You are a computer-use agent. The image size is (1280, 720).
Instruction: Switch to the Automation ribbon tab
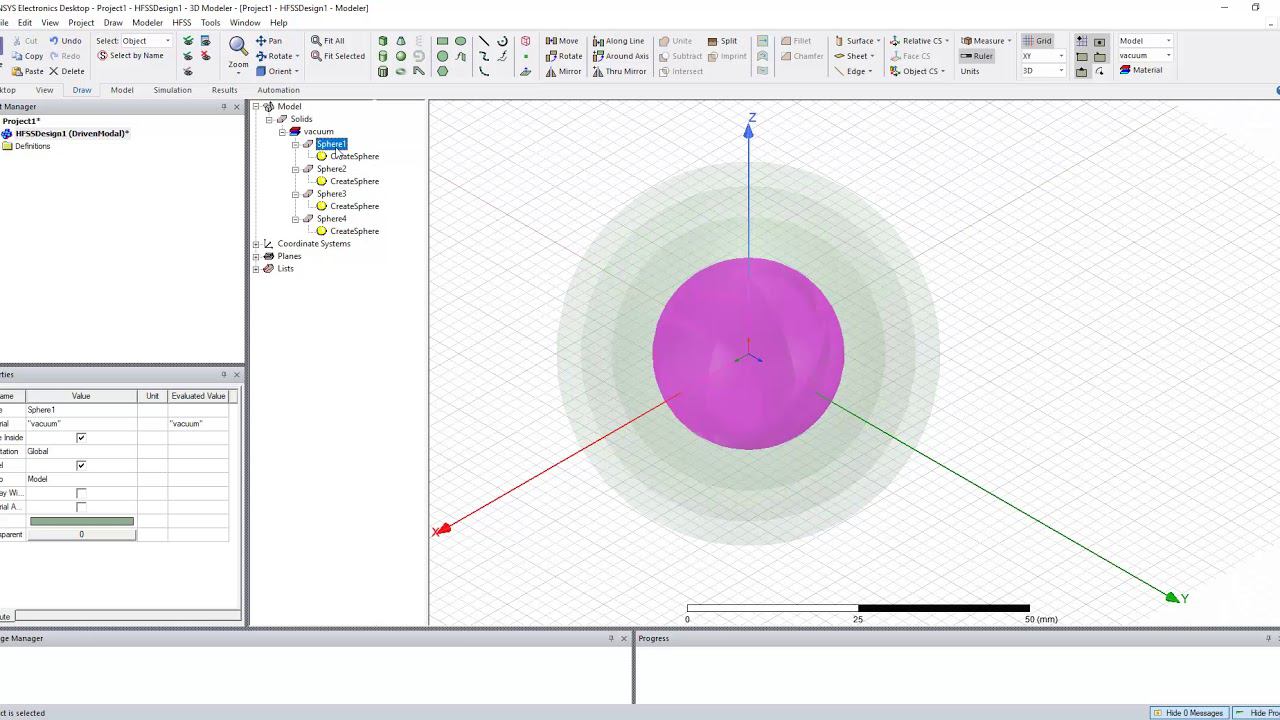278,90
